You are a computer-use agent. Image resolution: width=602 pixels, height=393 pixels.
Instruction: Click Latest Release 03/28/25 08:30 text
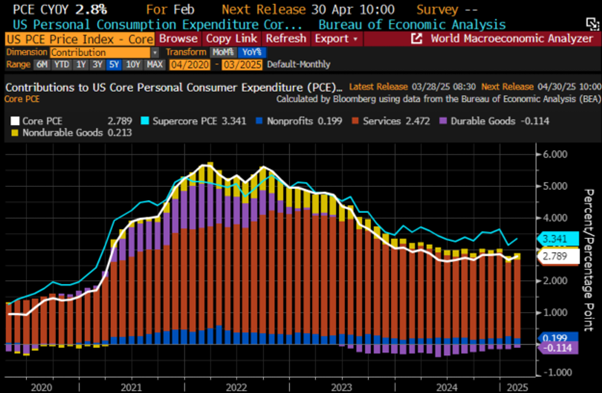pos(412,87)
